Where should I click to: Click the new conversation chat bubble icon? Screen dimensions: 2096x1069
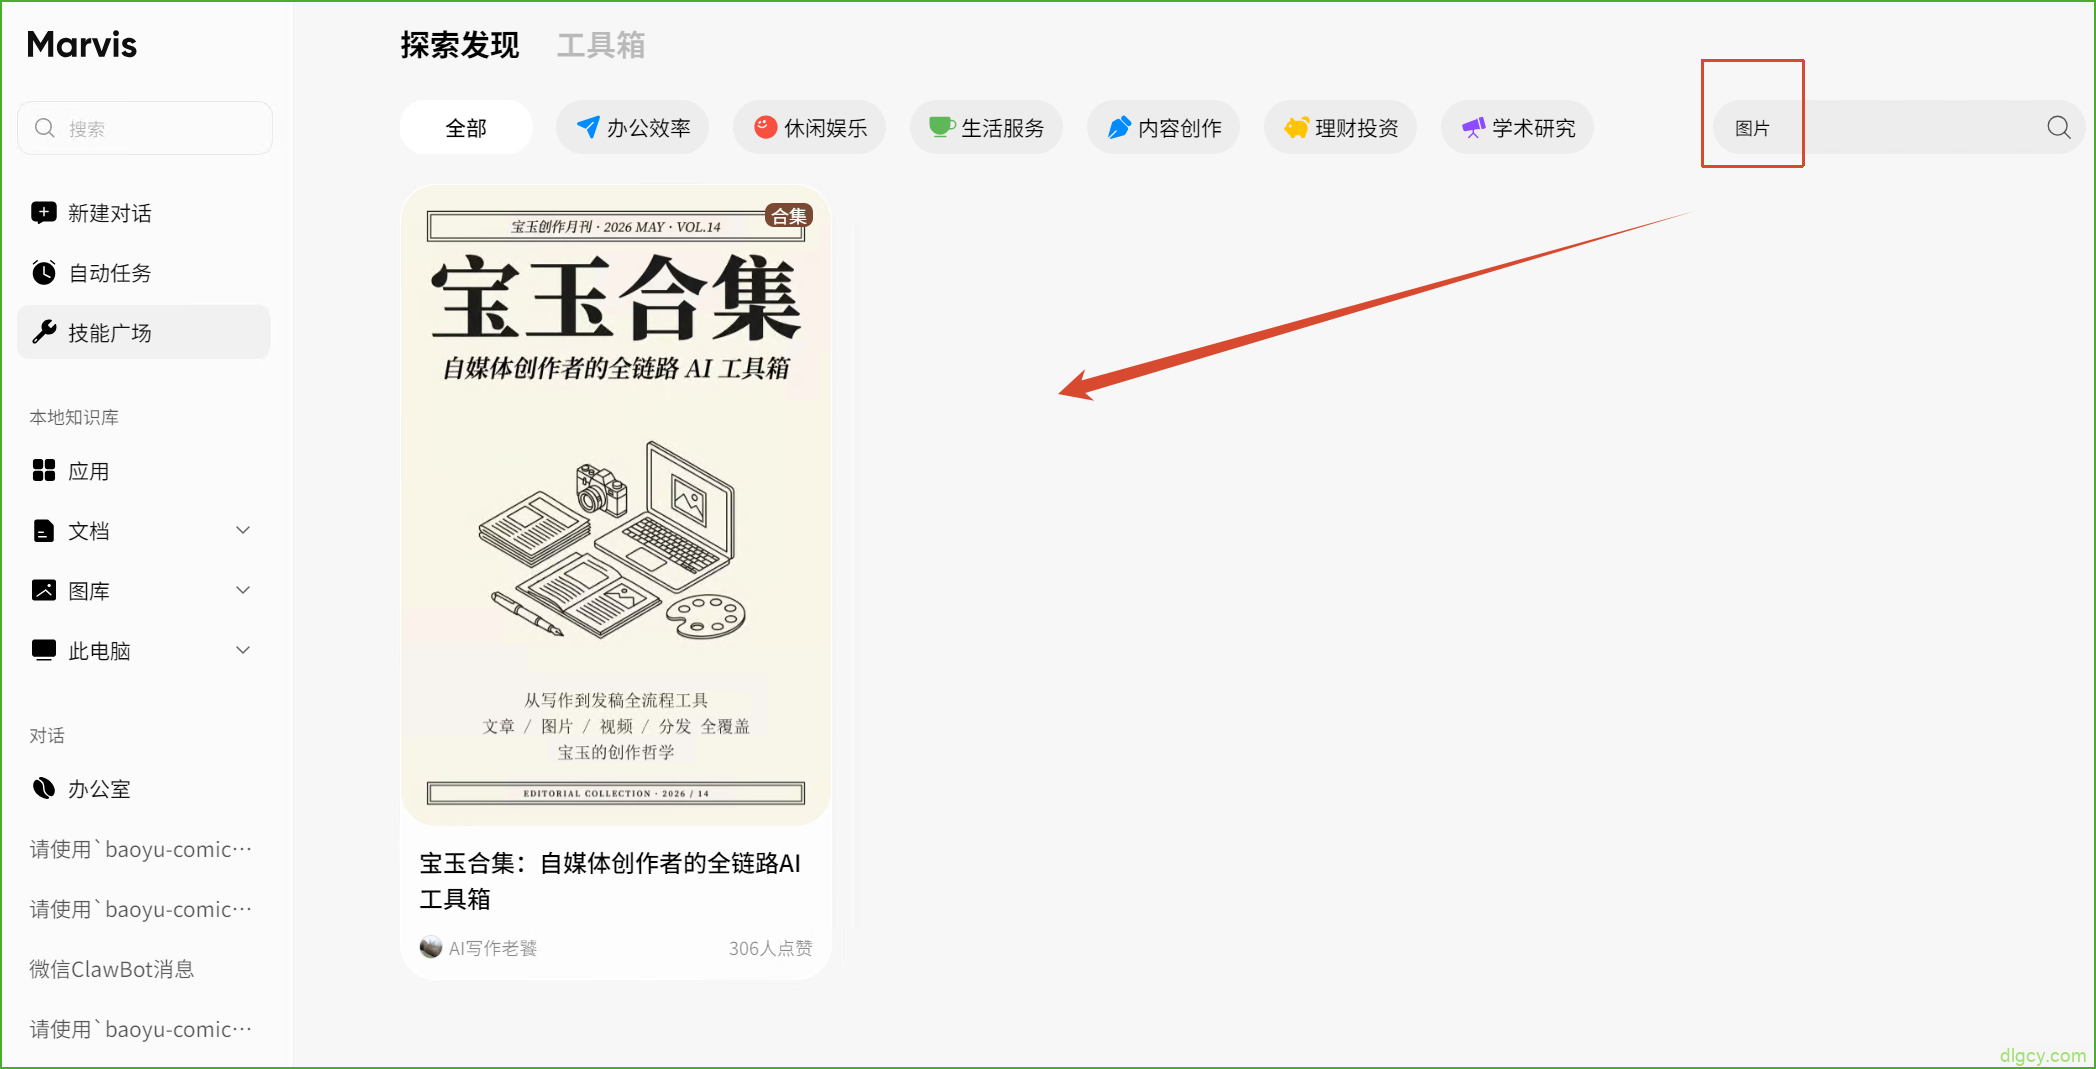(44, 213)
